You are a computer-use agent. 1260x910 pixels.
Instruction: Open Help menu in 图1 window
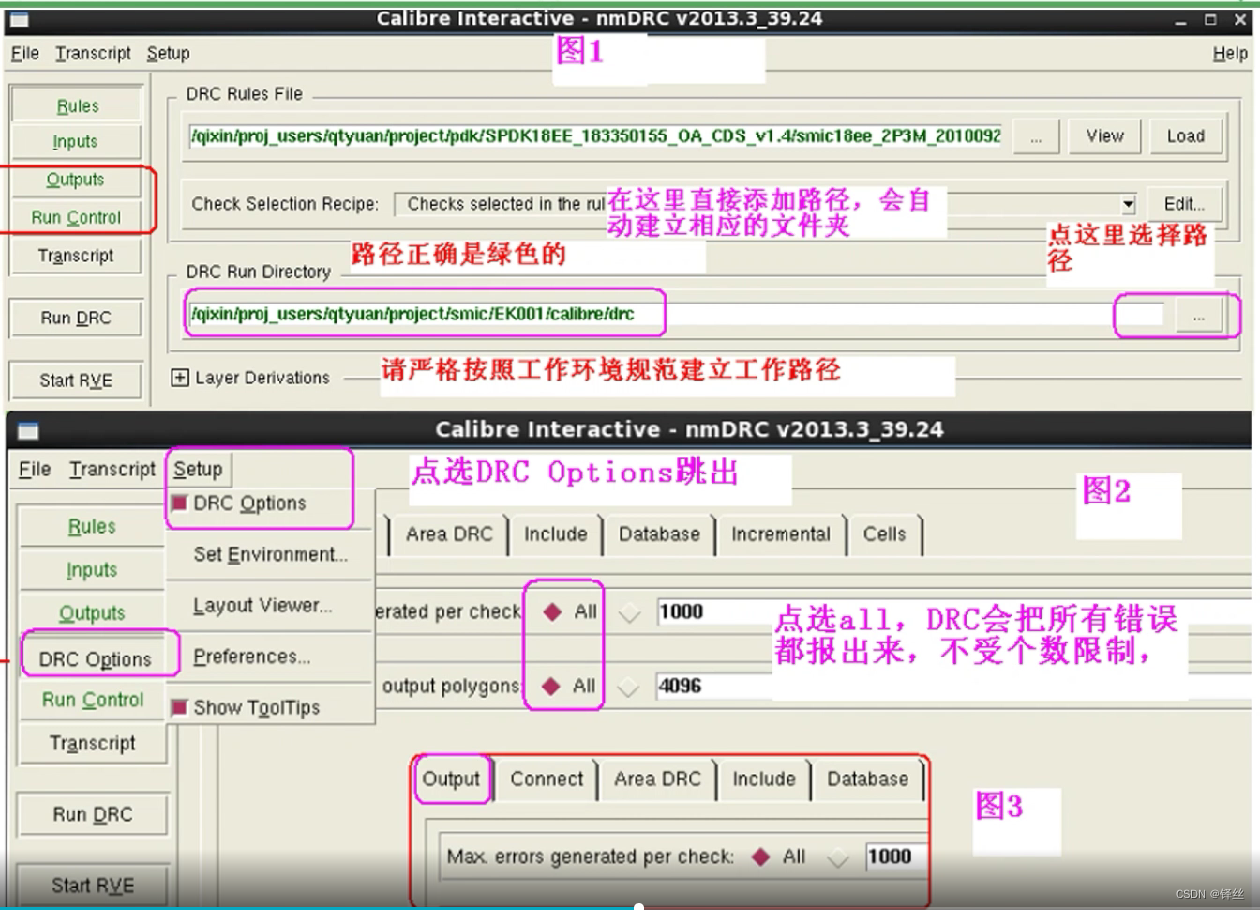tap(1230, 54)
